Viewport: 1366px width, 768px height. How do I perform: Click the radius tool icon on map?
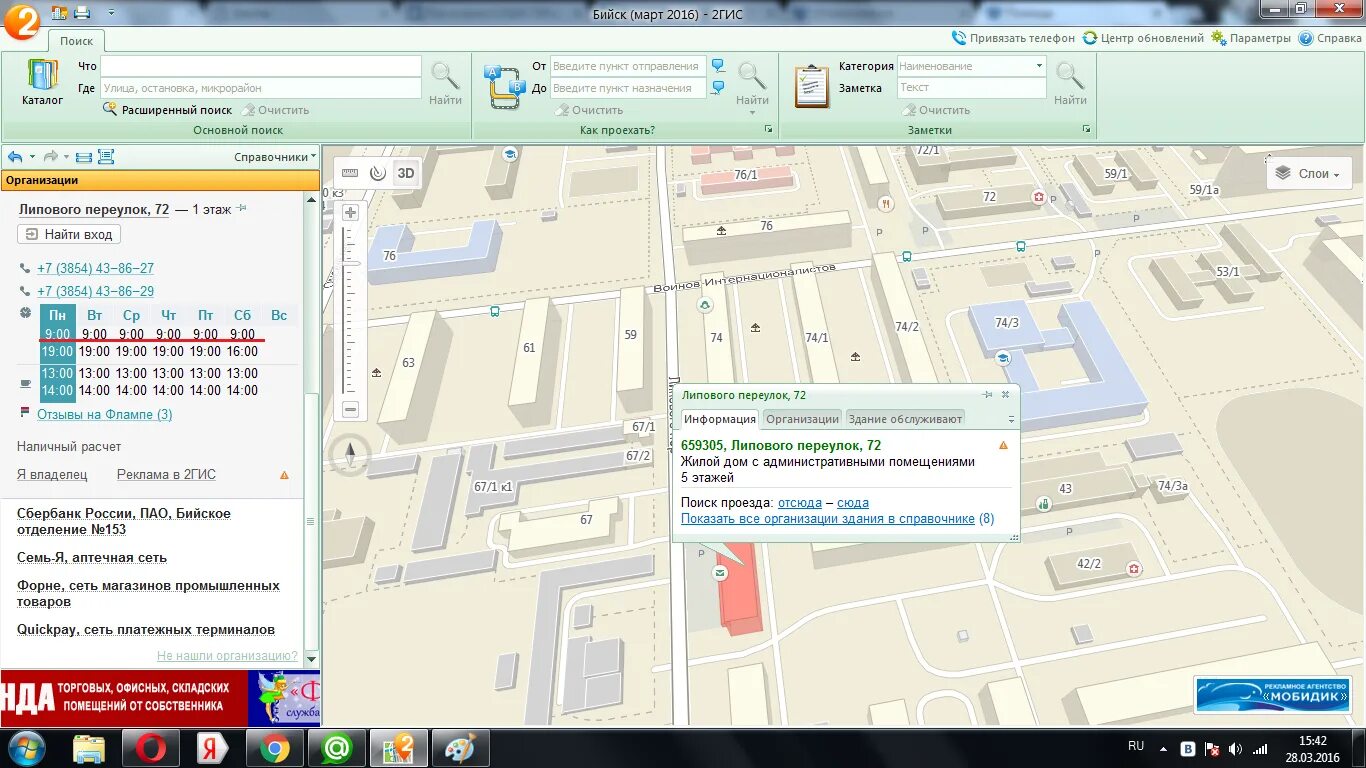point(378,172)
